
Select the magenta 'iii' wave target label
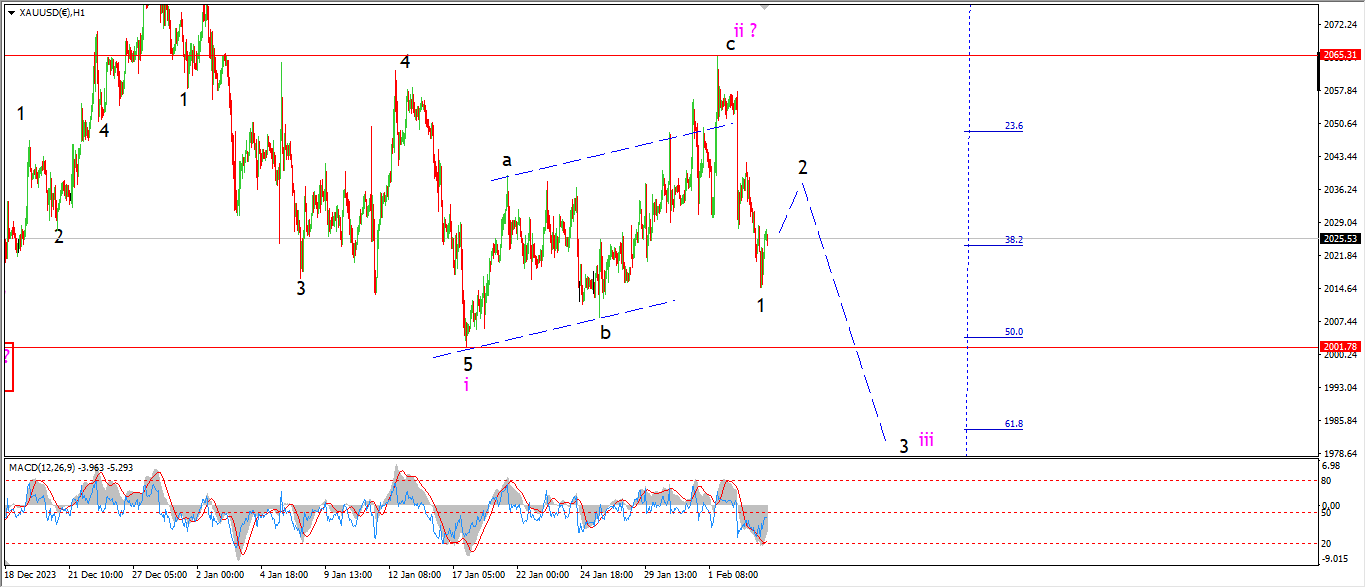(927, 439)
